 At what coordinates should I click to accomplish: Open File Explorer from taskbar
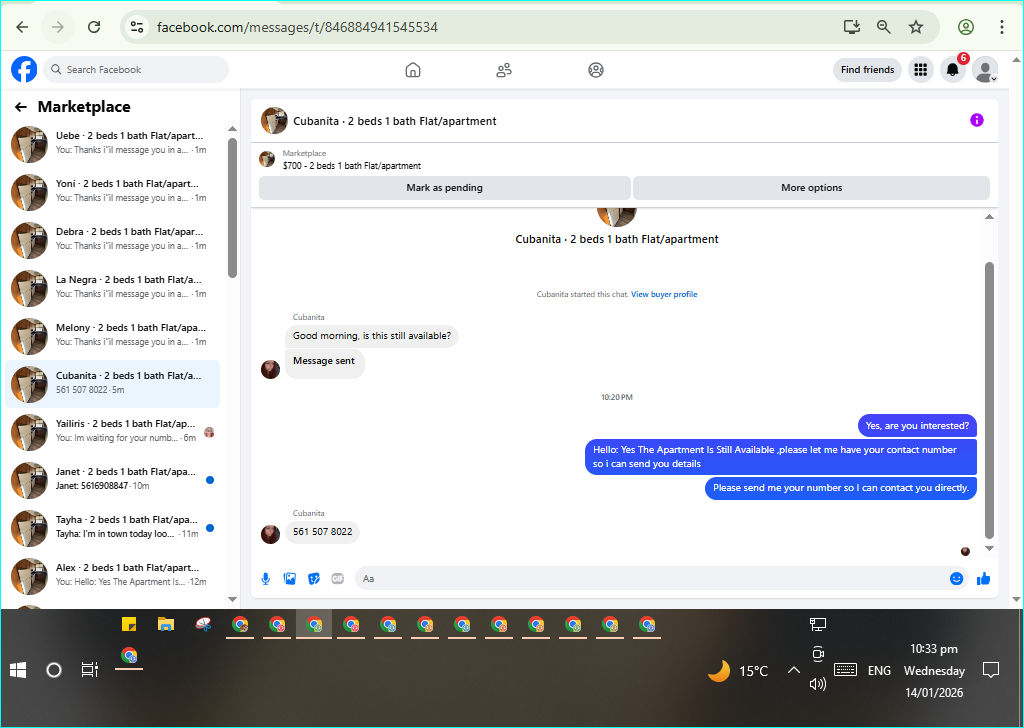(x=166, y=625)
